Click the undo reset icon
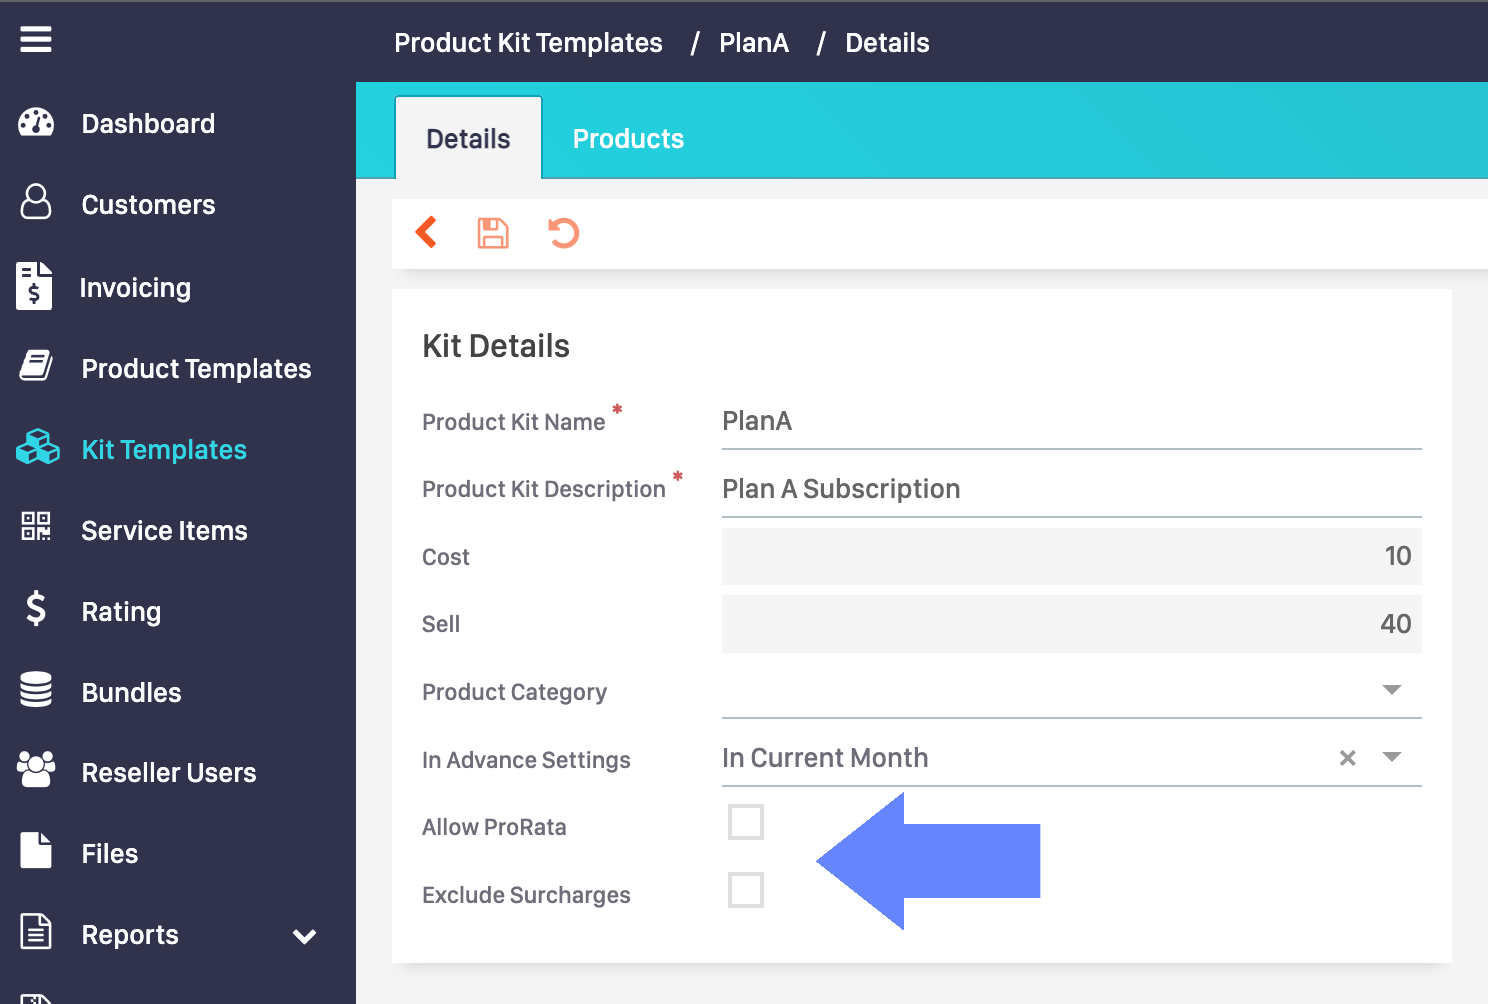The image size is (1488, 1004). (563, 233)
